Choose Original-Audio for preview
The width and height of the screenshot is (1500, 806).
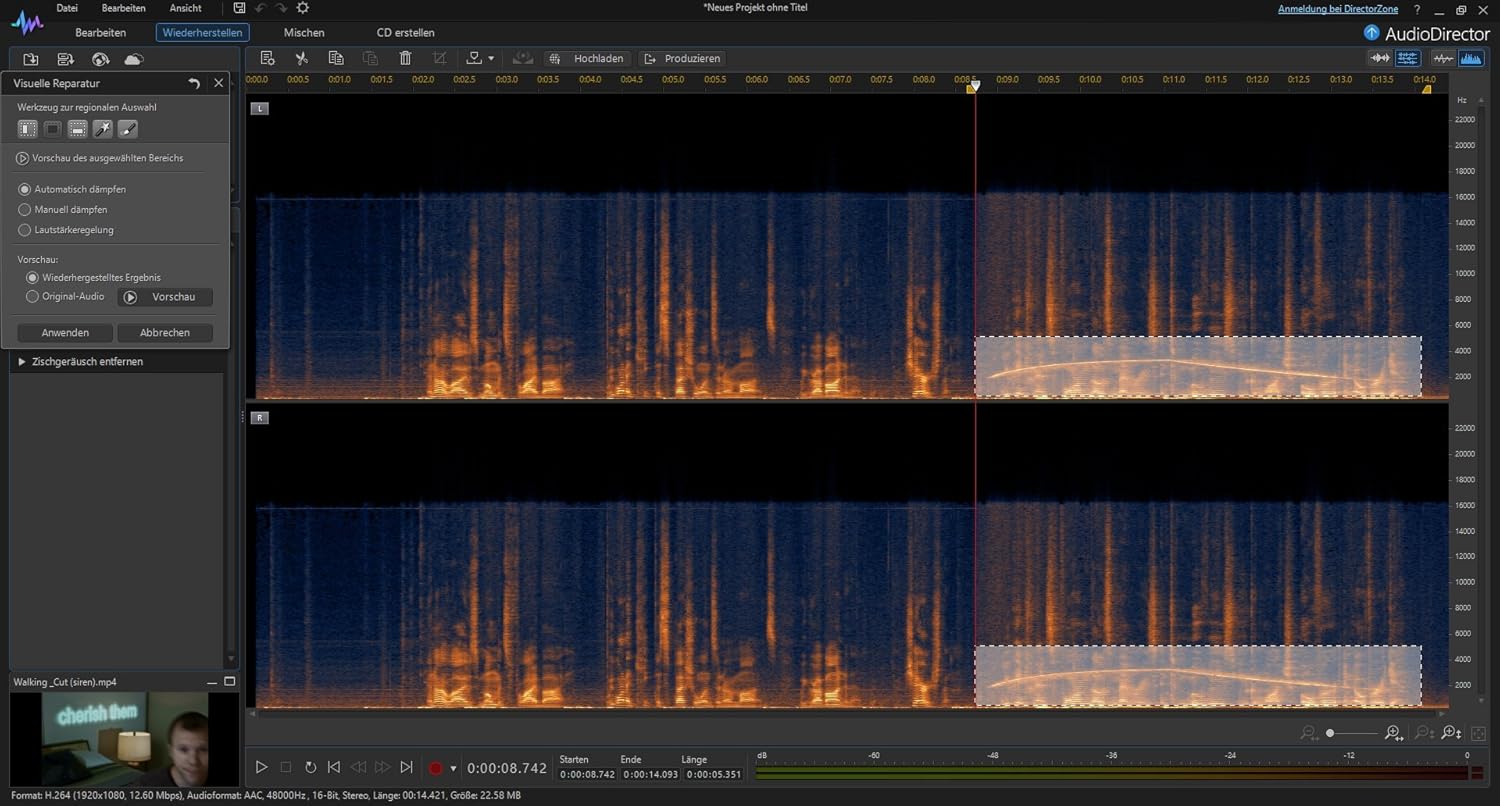pos(33,297)
